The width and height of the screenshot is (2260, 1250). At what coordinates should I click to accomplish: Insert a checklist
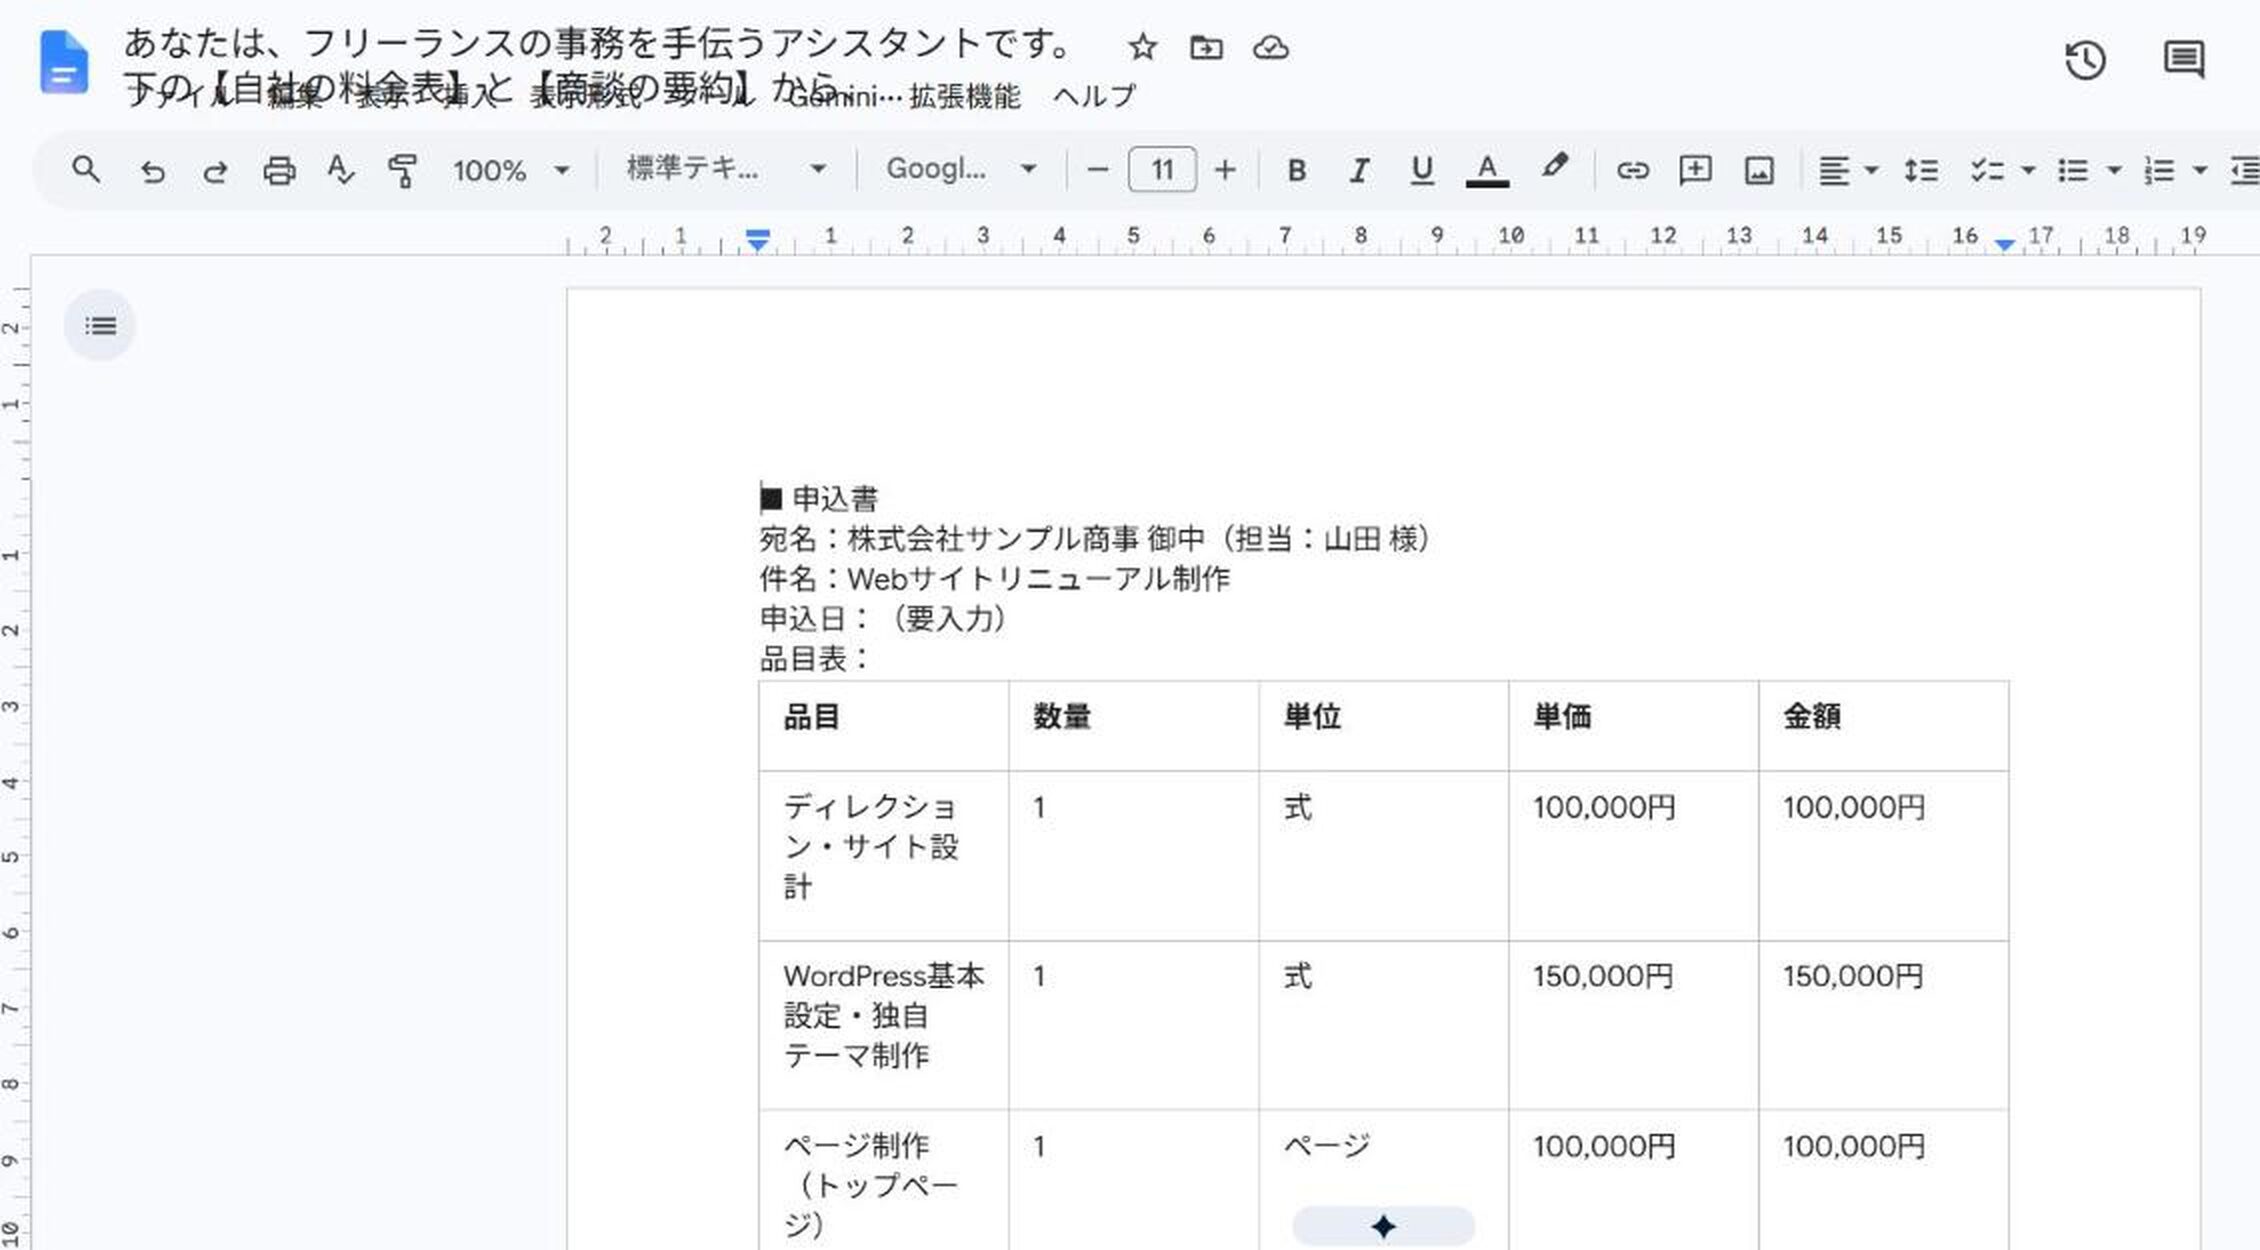pyautogui.click(x=1986, y=171)
